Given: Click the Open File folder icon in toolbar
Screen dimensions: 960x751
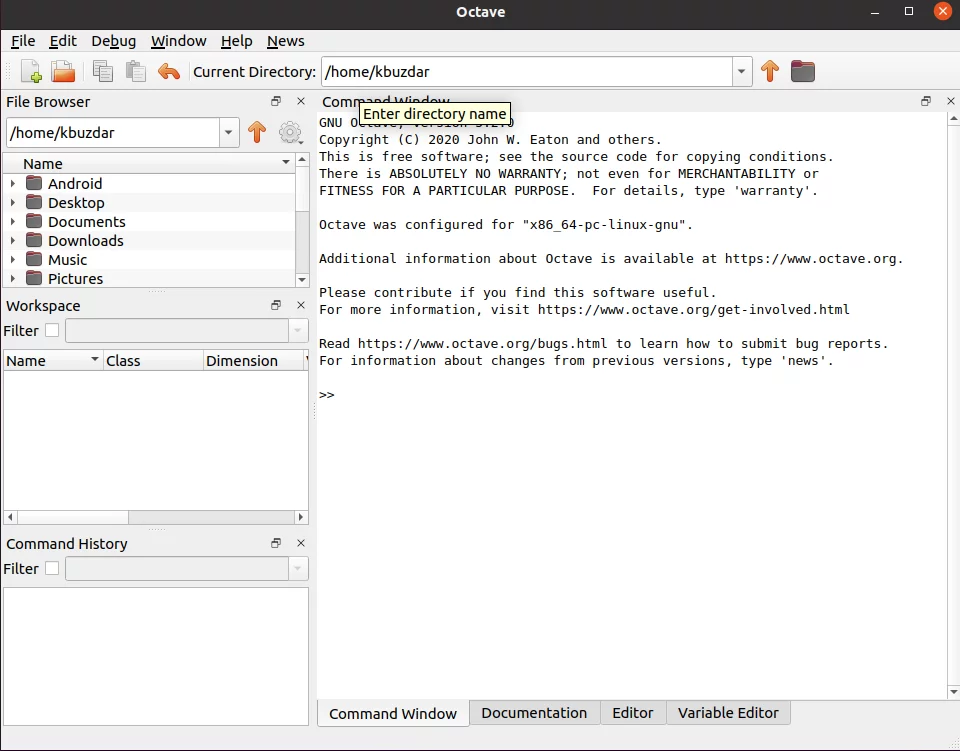Looking at the screenshot, I should [62, 72].
